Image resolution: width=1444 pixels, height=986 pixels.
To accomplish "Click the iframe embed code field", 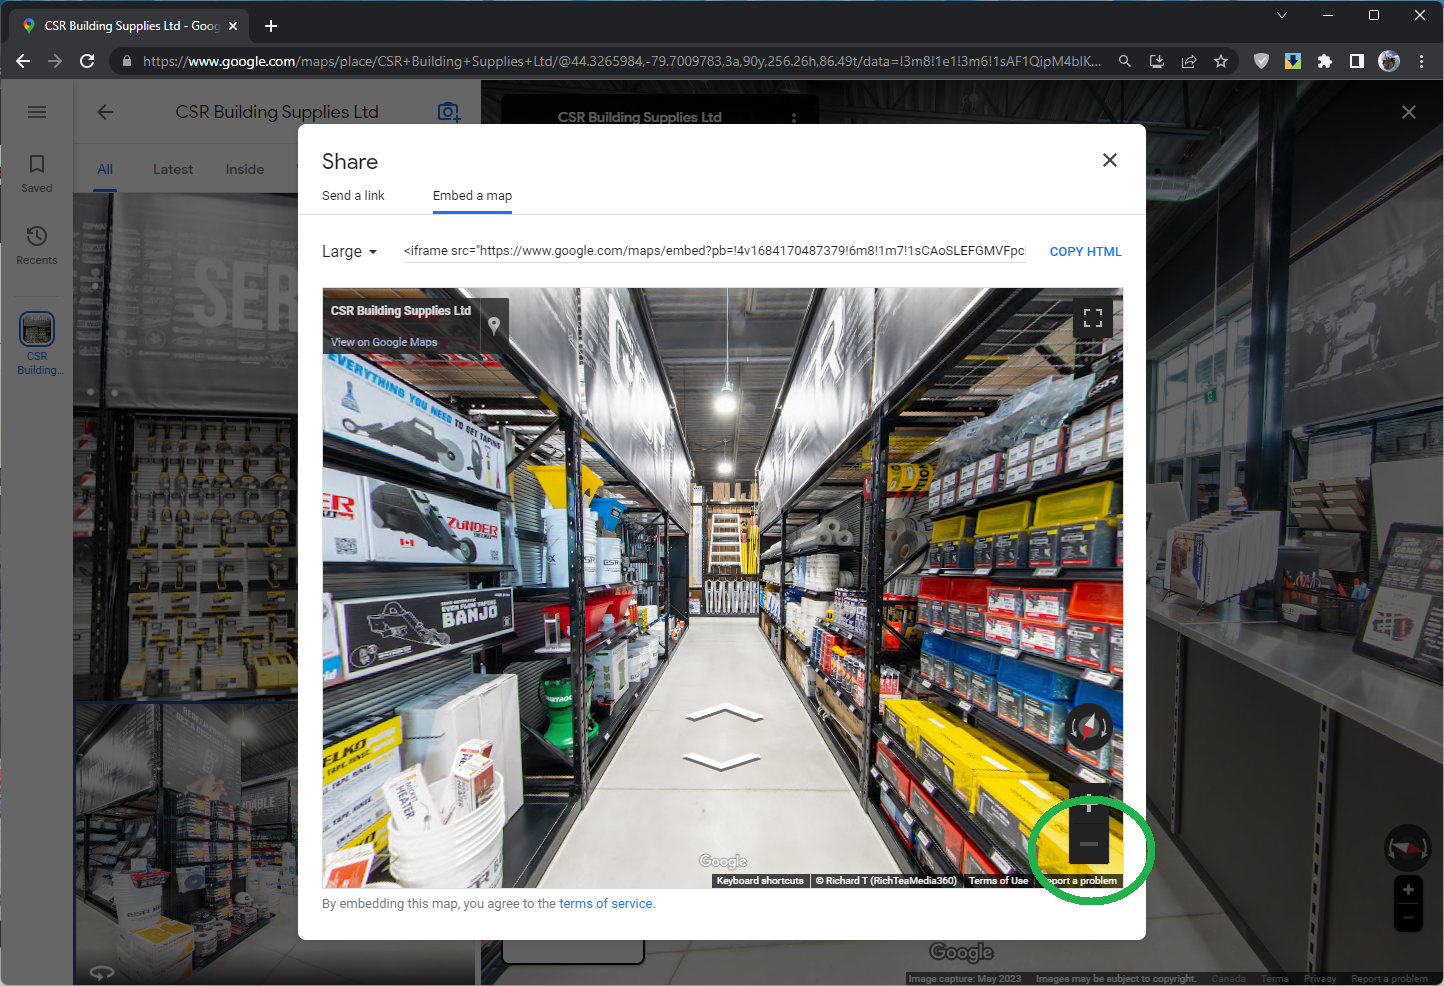I will click(714, 251).
